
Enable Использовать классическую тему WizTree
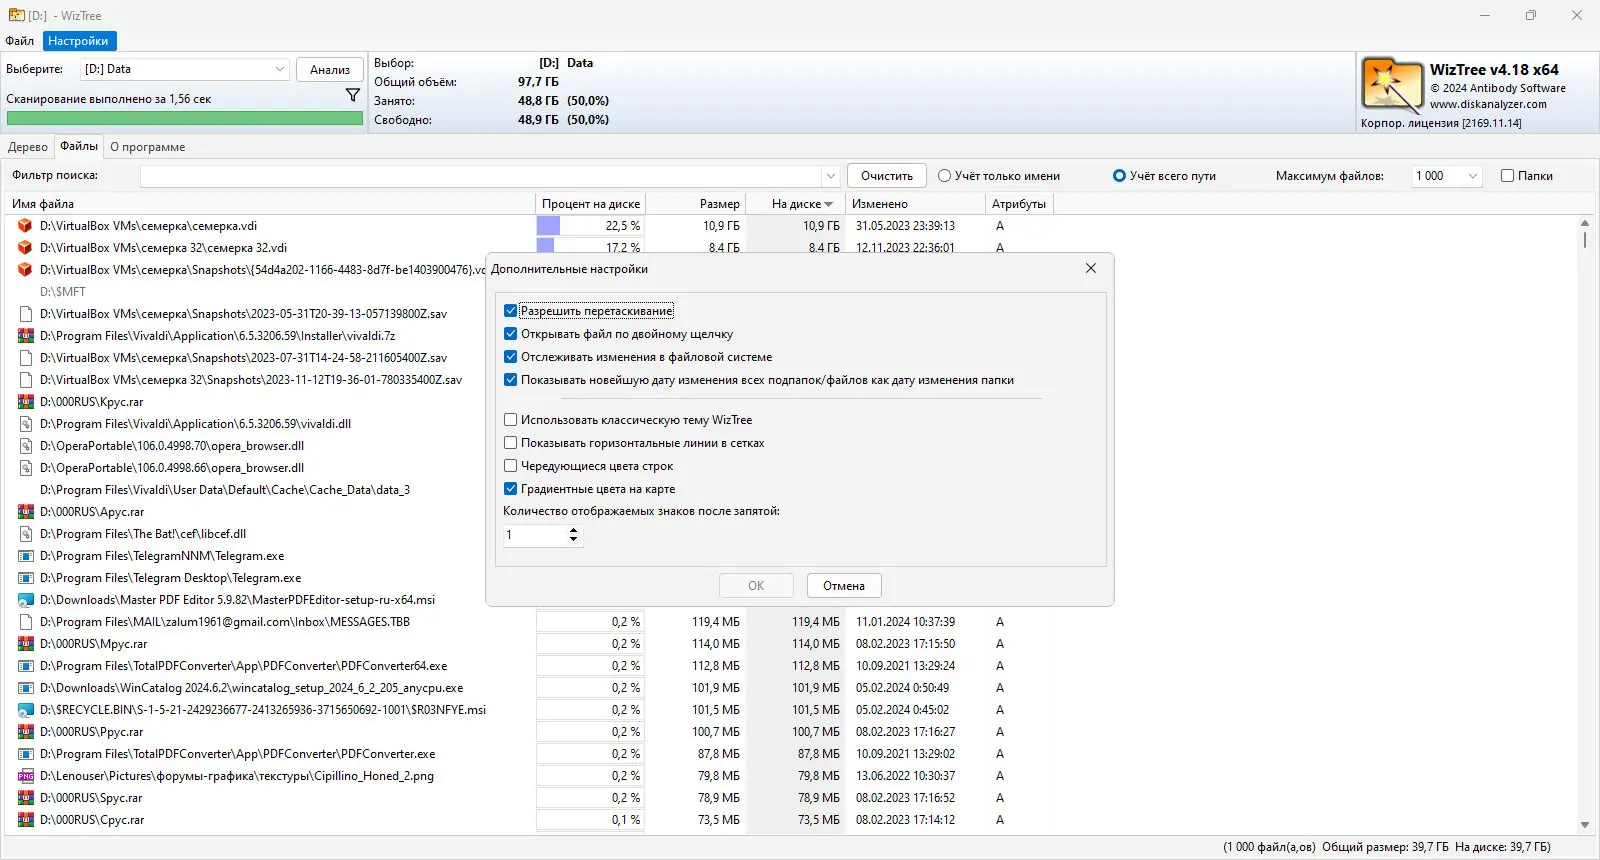(510, 420)
